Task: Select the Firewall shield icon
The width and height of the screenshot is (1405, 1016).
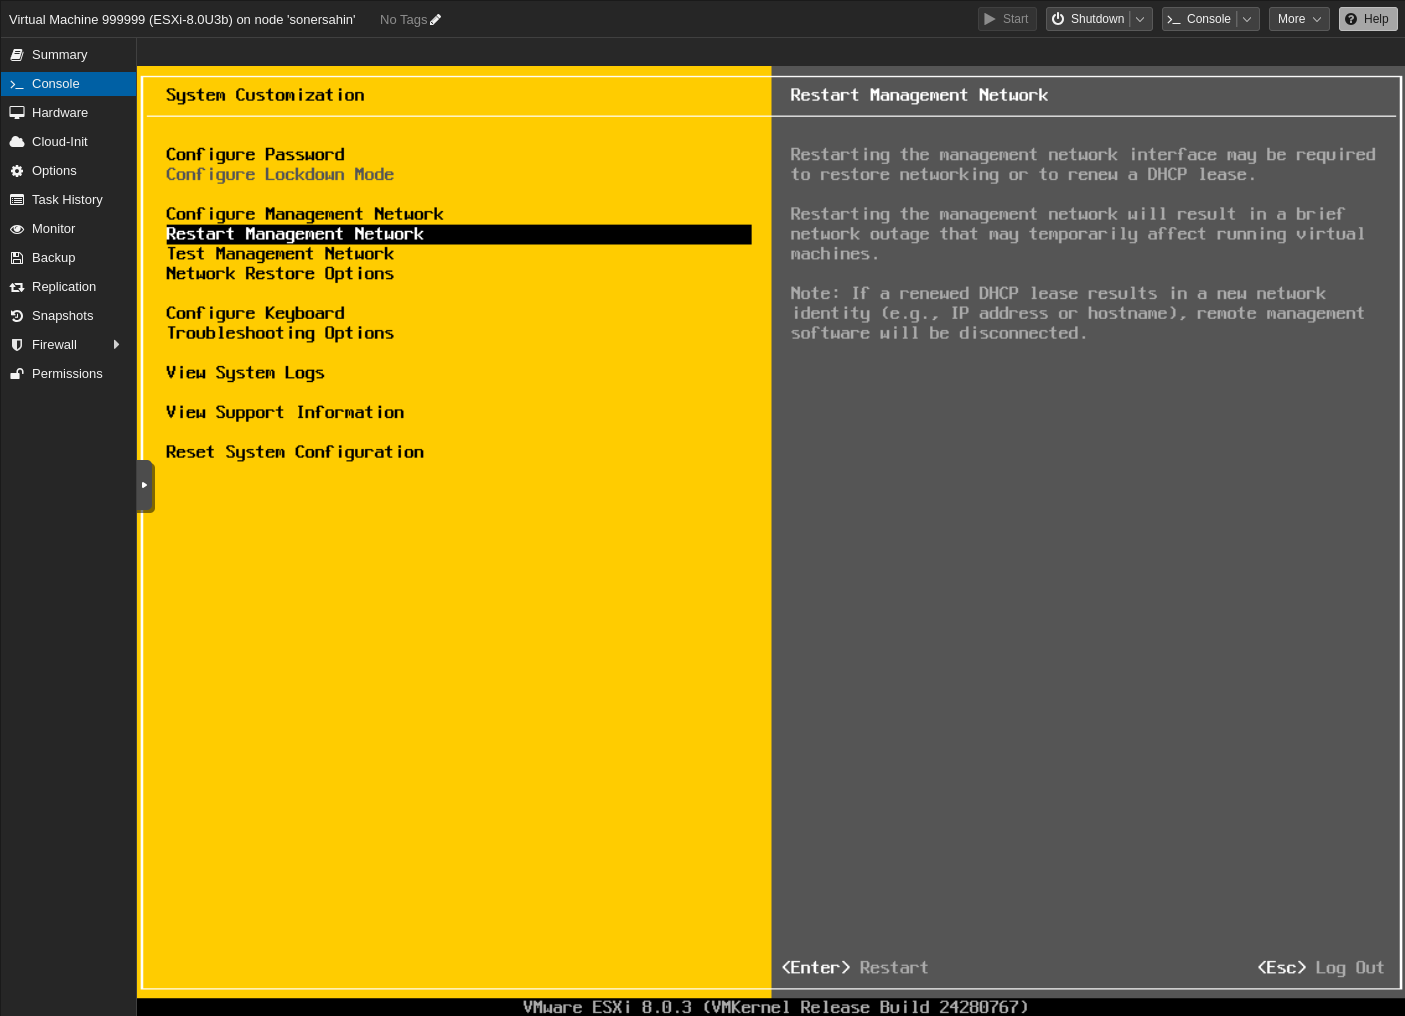Action: click(17, 344)
